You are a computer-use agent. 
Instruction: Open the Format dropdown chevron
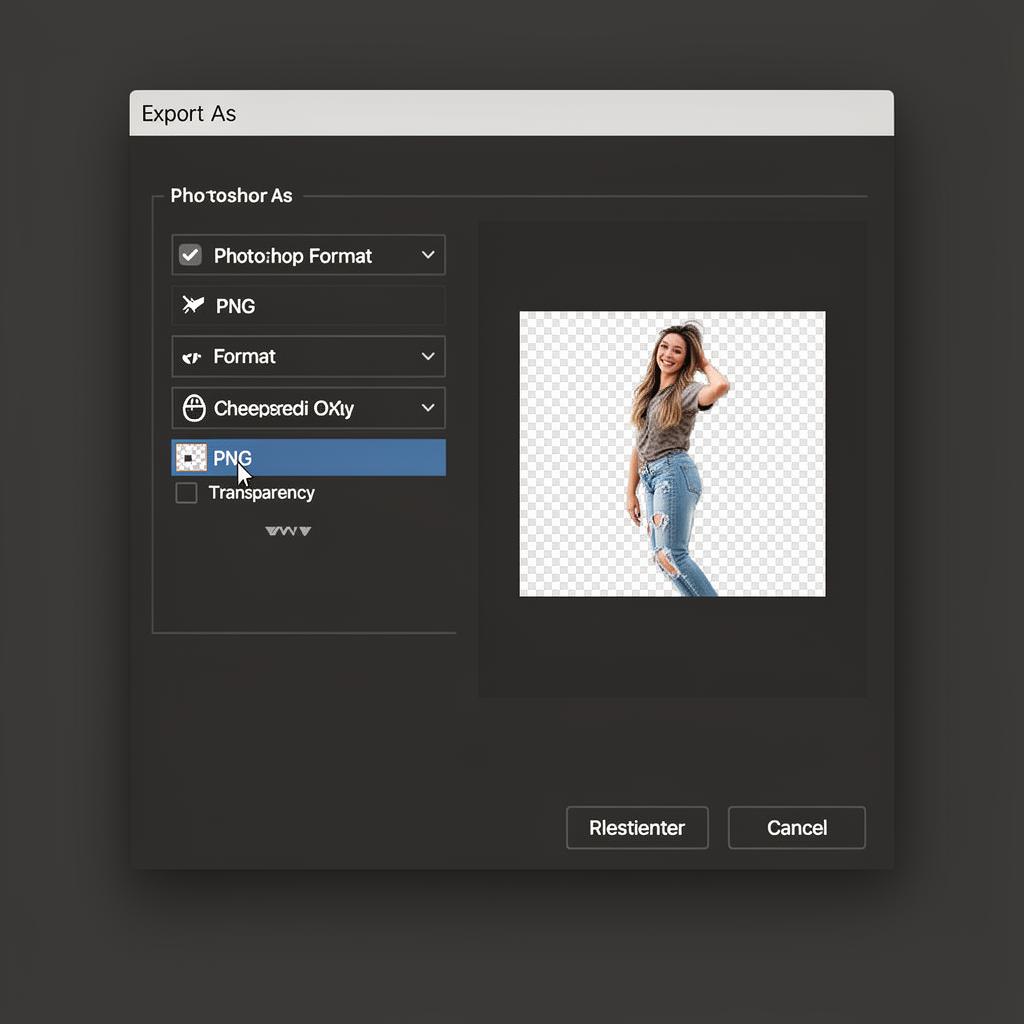(428, 356)
